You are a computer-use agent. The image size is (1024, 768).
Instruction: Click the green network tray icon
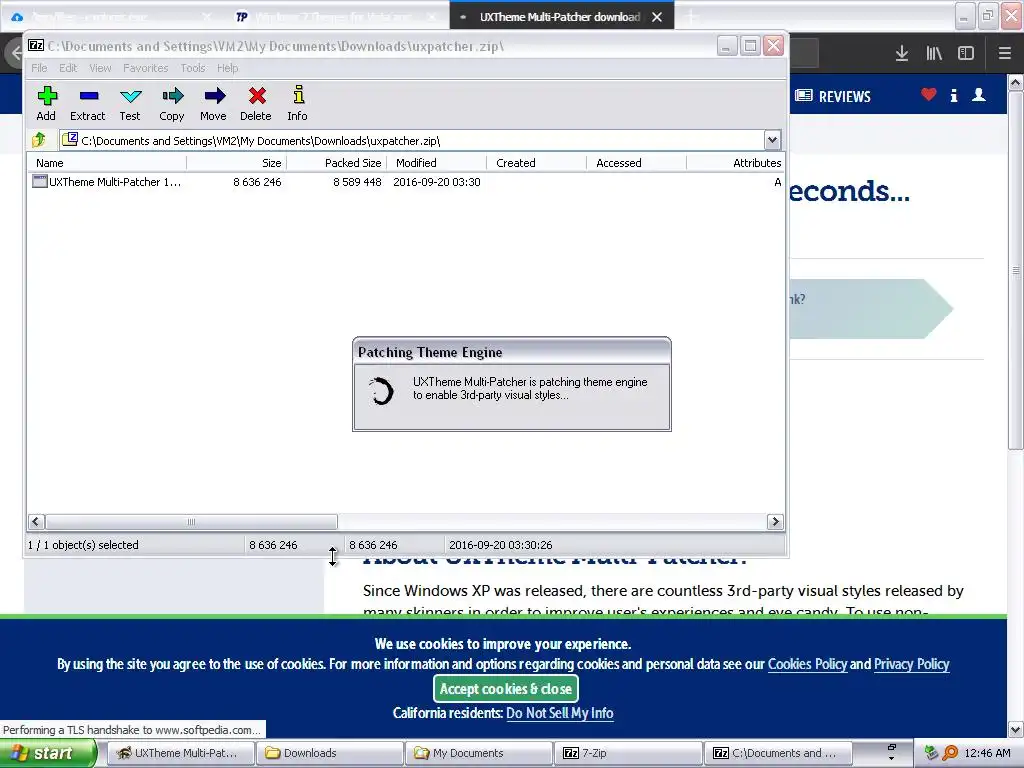coord(931,753)
